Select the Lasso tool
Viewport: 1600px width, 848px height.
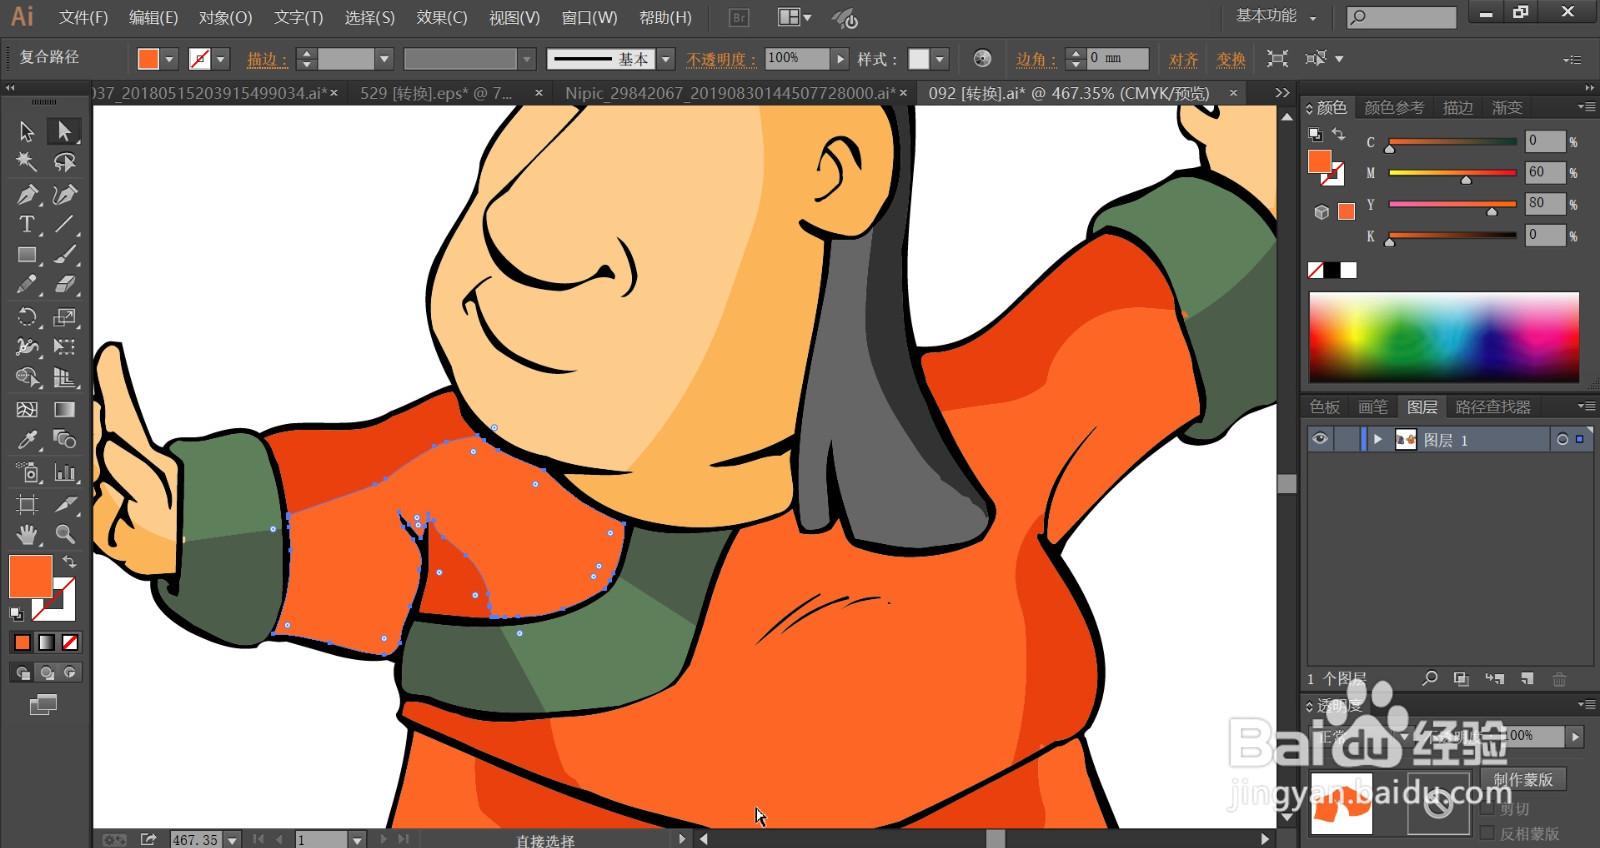pyautogui.click(x=64, y=162)
